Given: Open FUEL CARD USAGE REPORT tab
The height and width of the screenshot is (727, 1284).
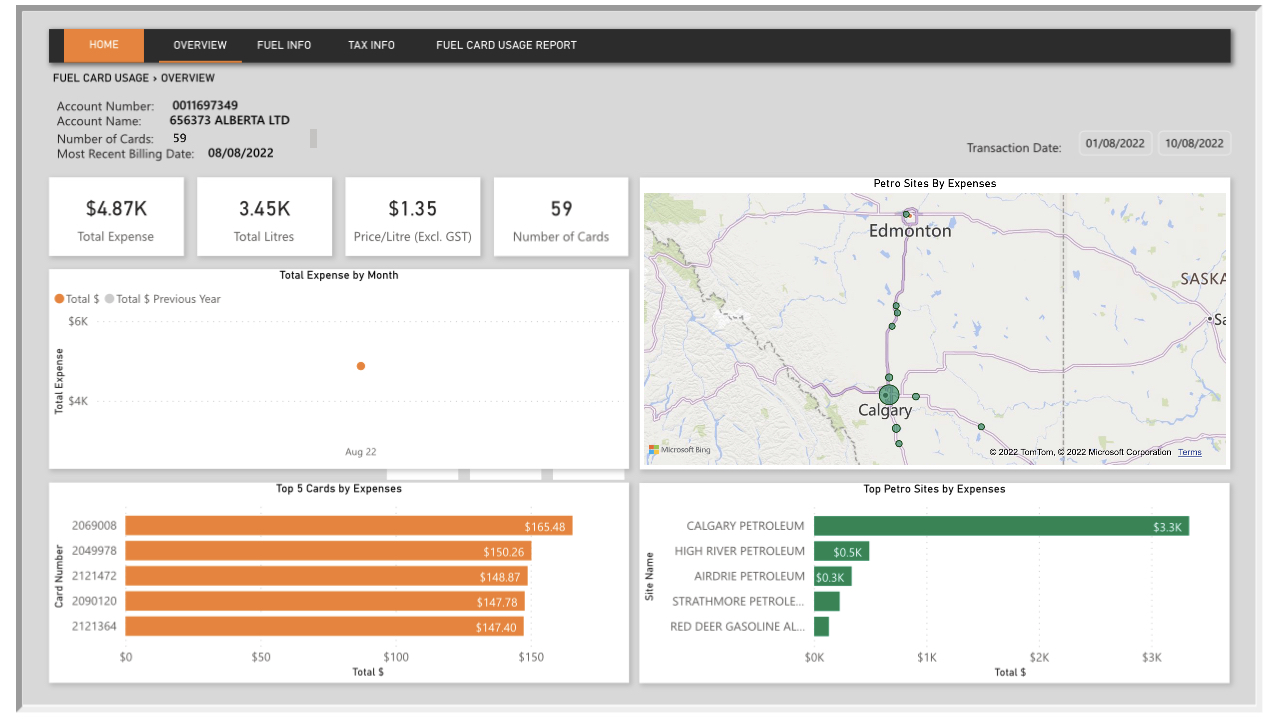Looking at the screenshot, I should click(506, 45).
